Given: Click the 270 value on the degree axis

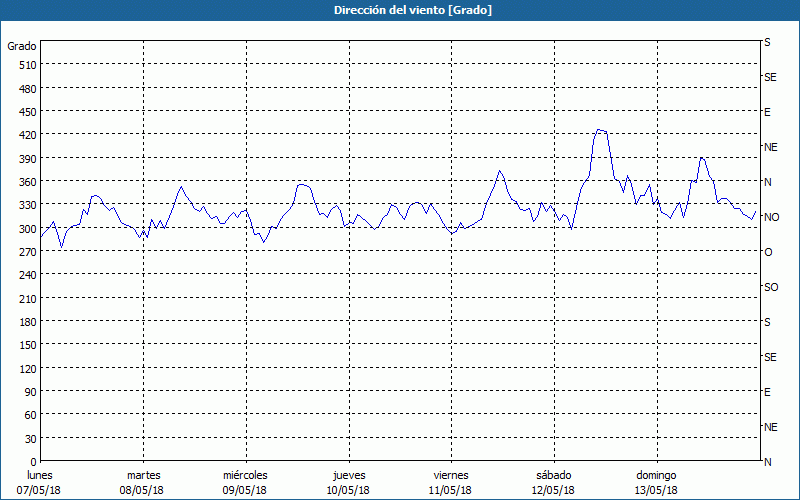Looking at the screenshot, I should coord(29,252).
